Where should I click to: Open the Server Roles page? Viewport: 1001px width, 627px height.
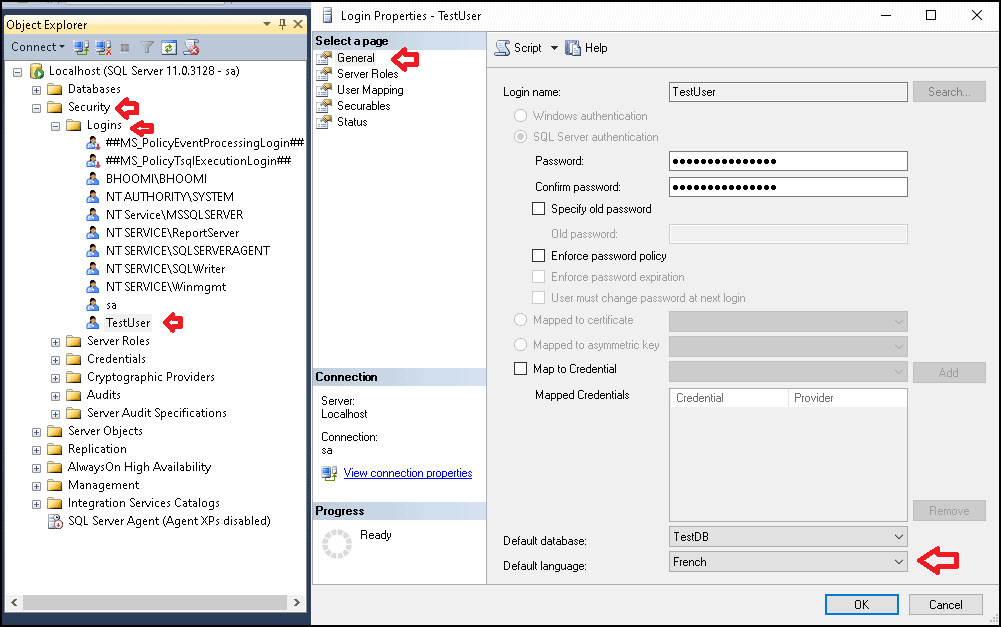[368, 74]
